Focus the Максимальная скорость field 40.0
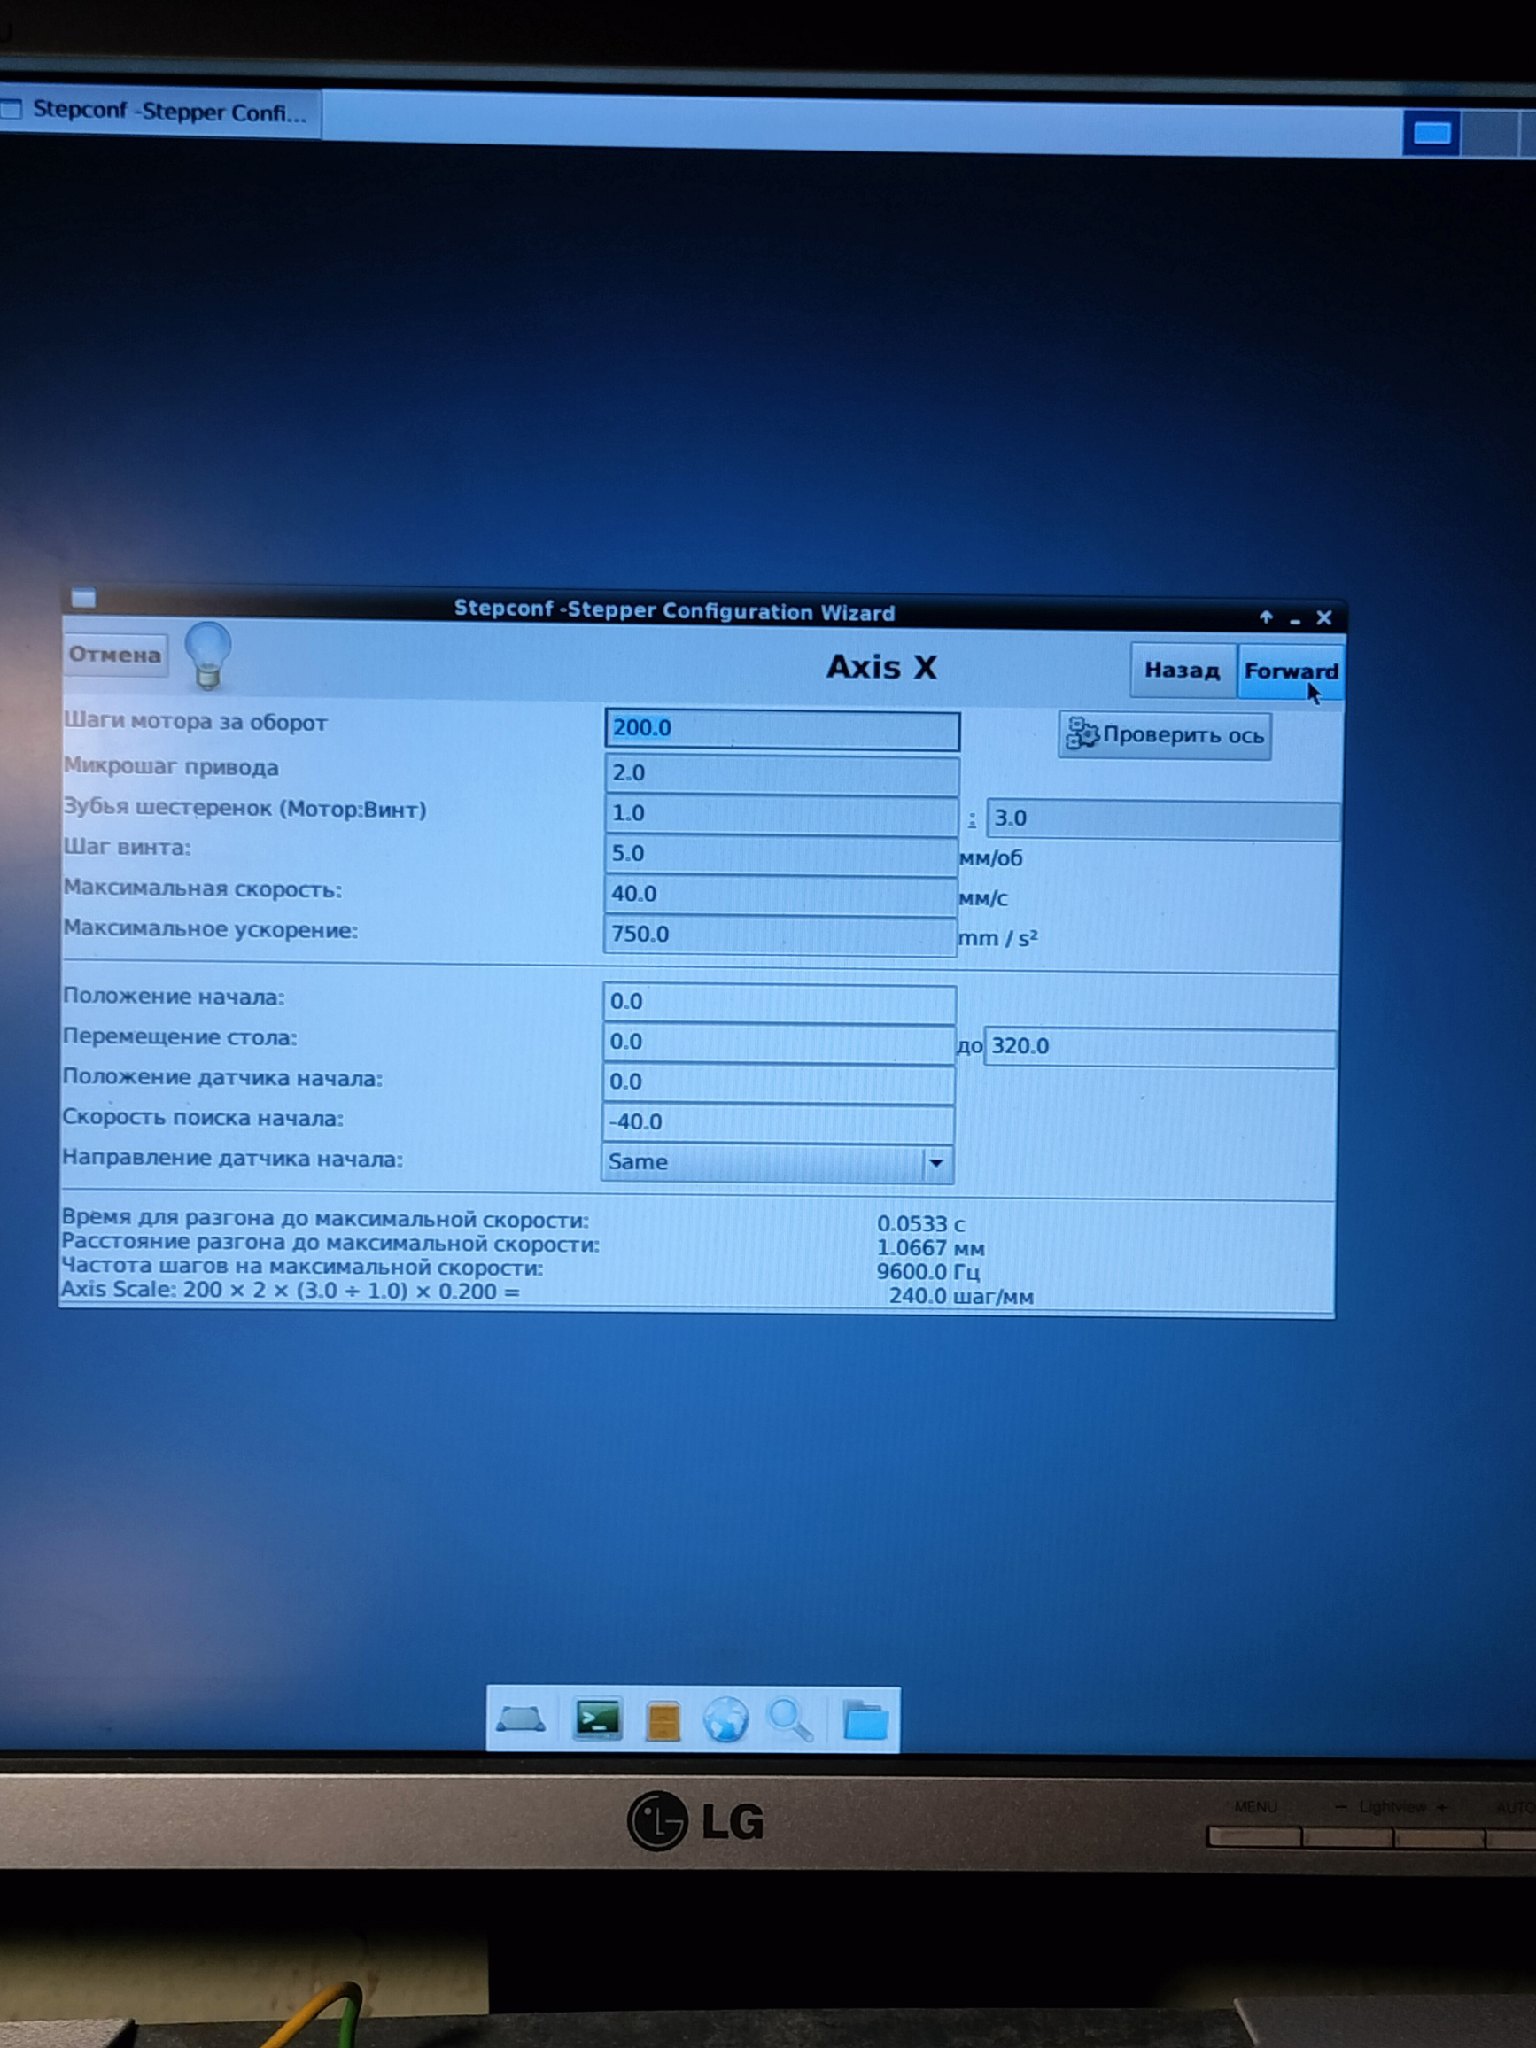1536x2048 pixels. 781,894
